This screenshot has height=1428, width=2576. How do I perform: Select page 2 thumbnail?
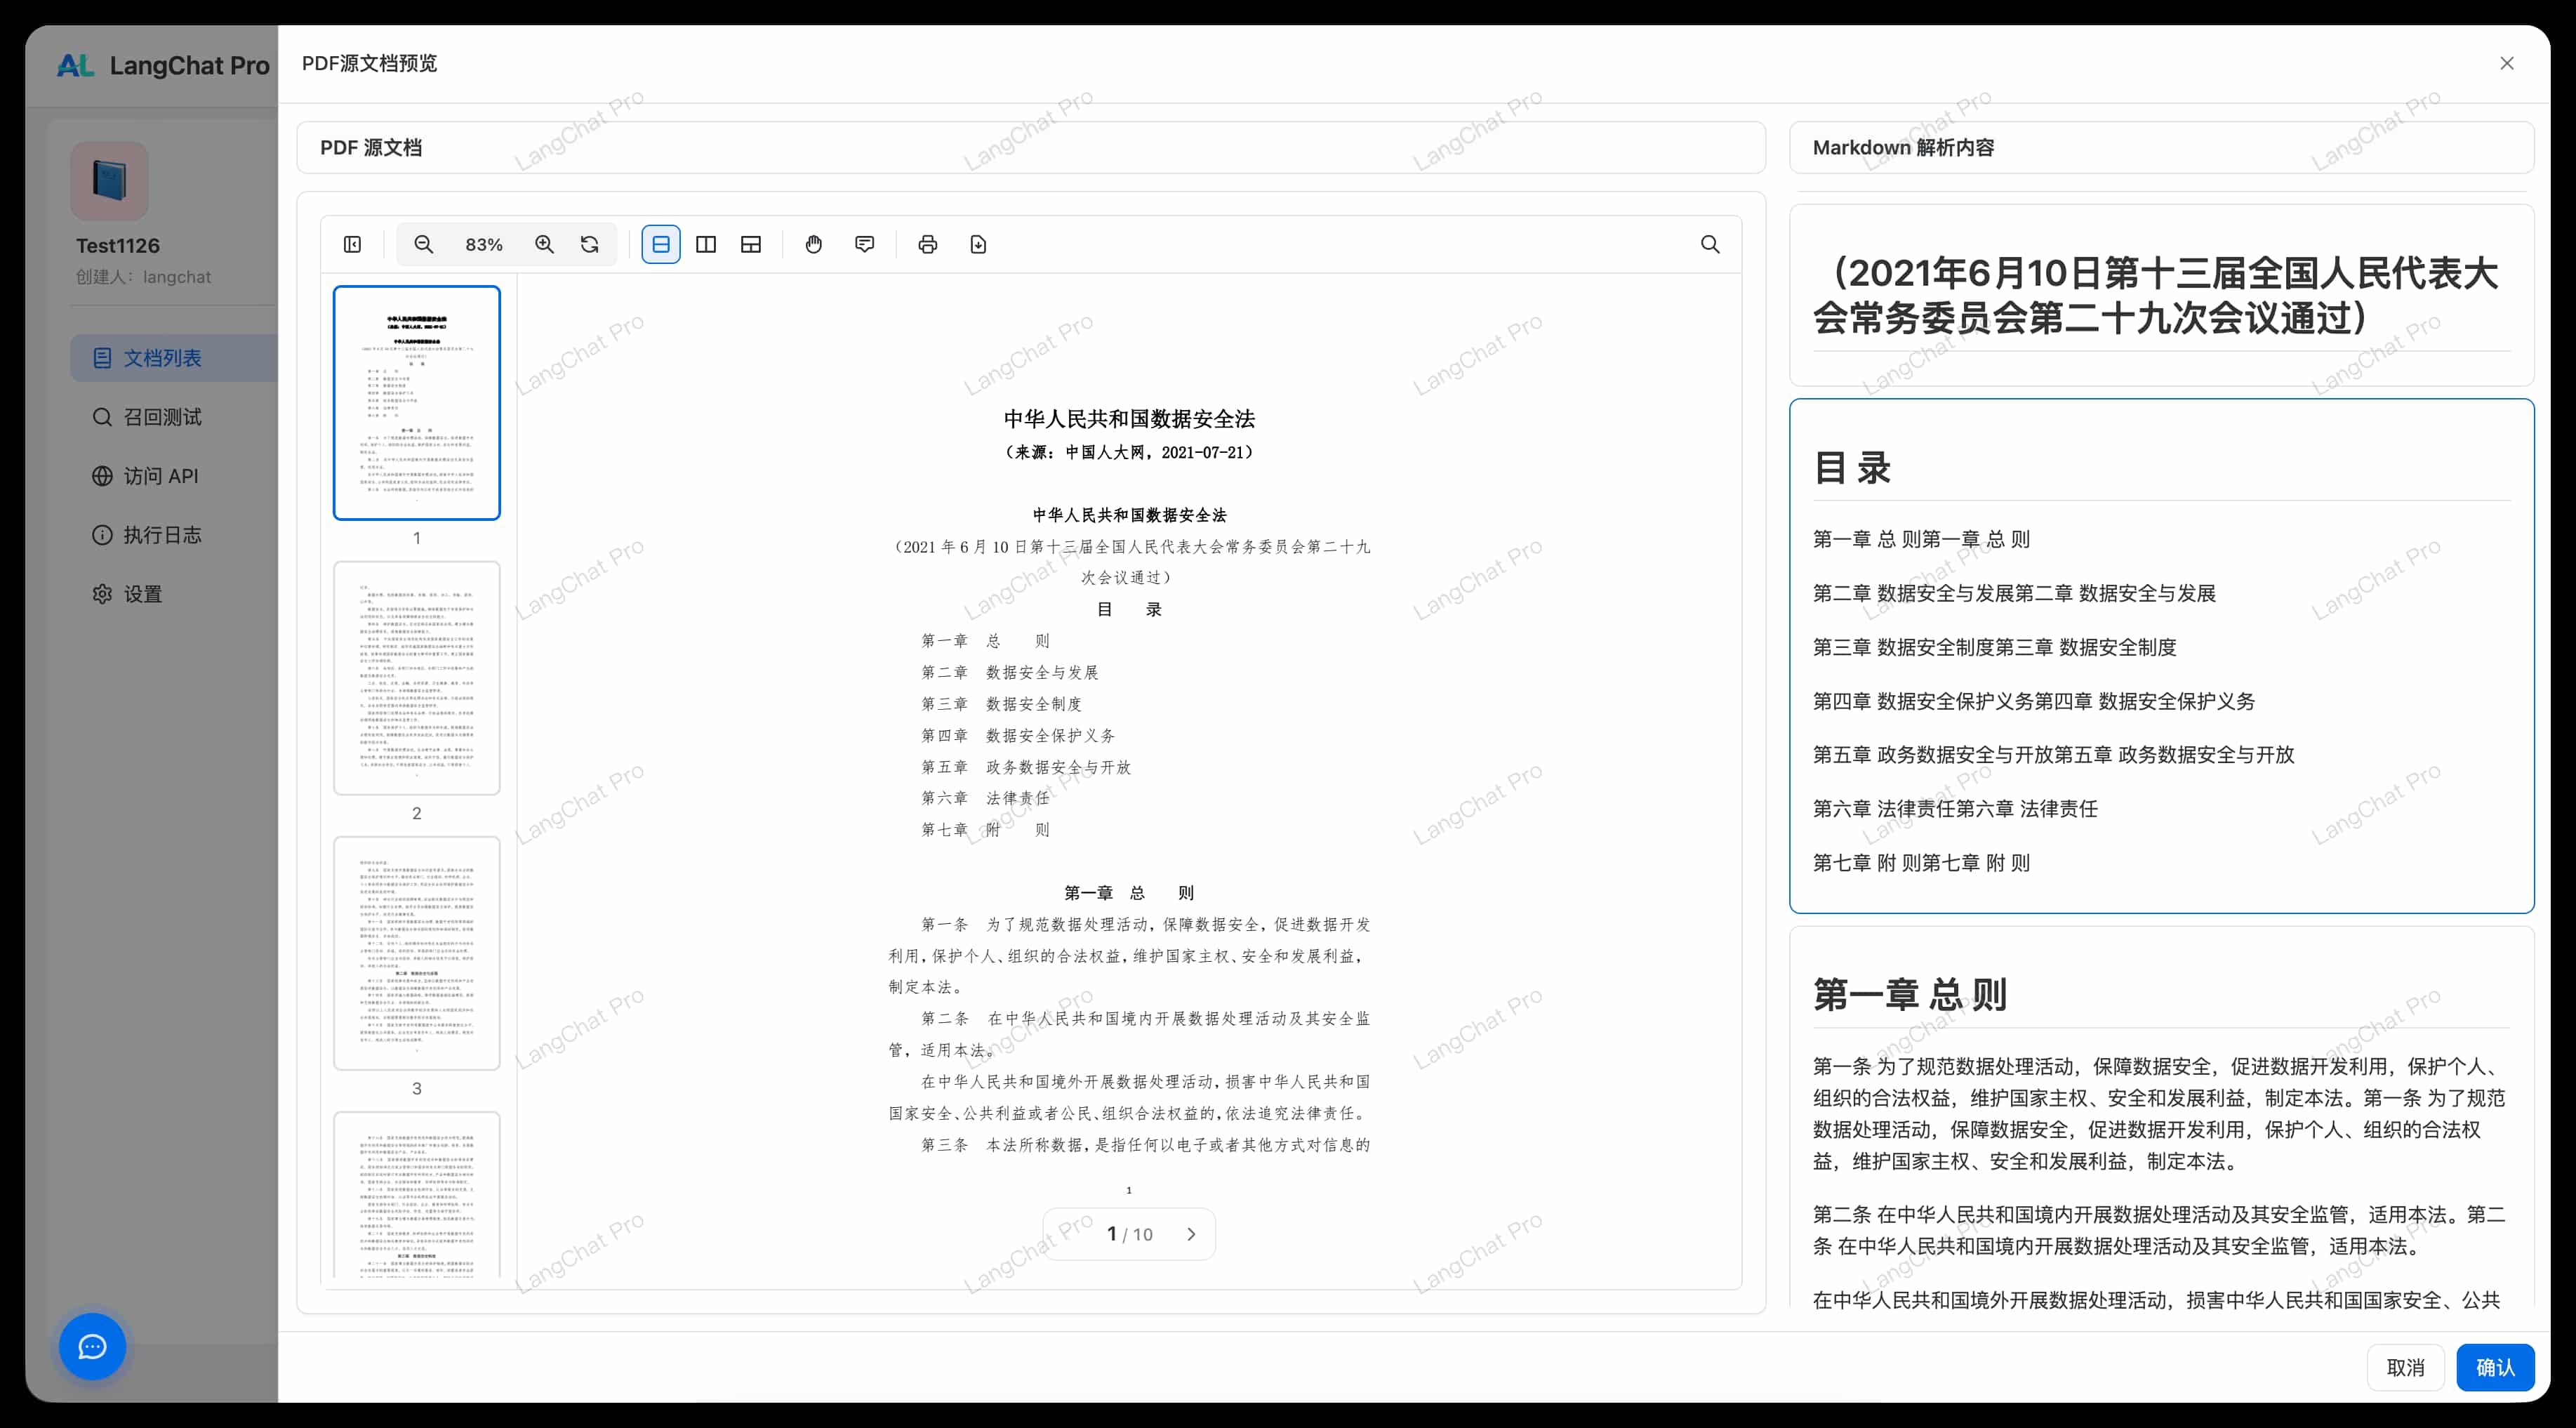point(416,677)
